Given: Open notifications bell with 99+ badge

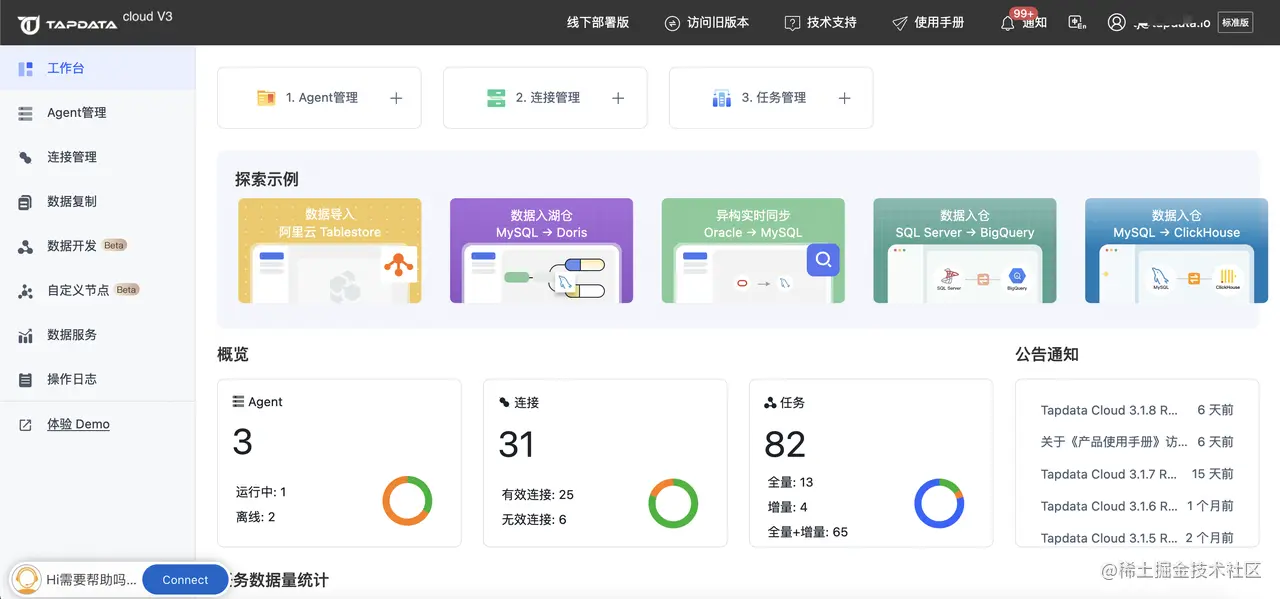Looking at the screenshot, I should 1008,22.
